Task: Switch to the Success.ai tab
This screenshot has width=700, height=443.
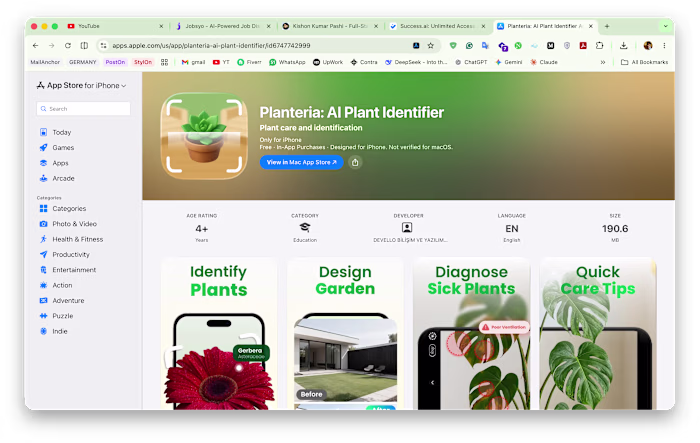Action: [438, 26]
